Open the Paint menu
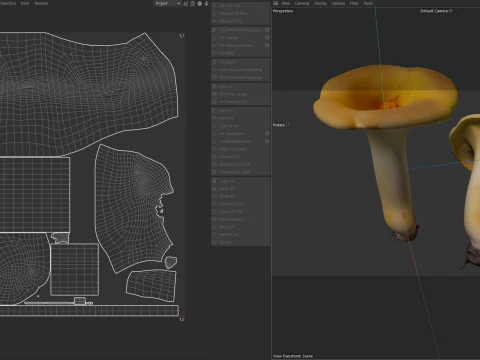 [25, 3]
